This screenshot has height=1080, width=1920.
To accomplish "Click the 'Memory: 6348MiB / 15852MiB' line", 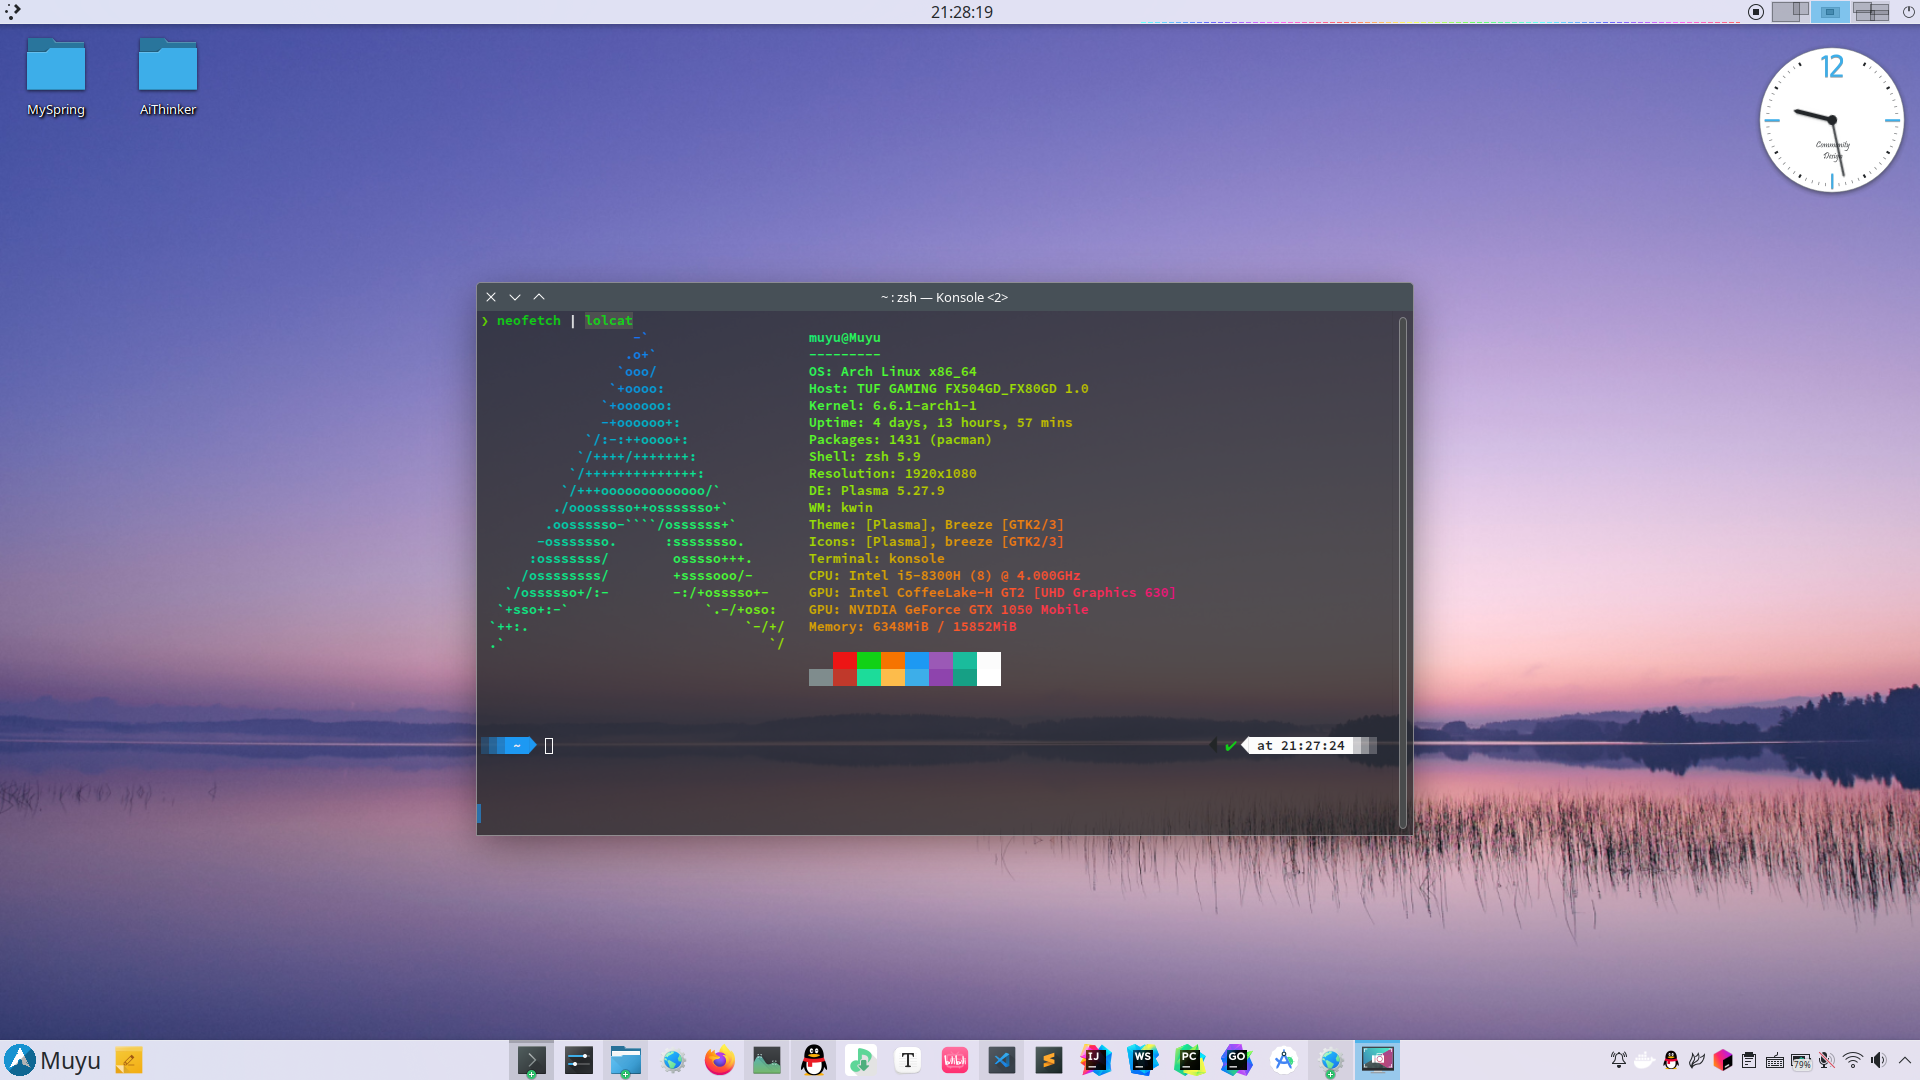I will pos(913,627).
